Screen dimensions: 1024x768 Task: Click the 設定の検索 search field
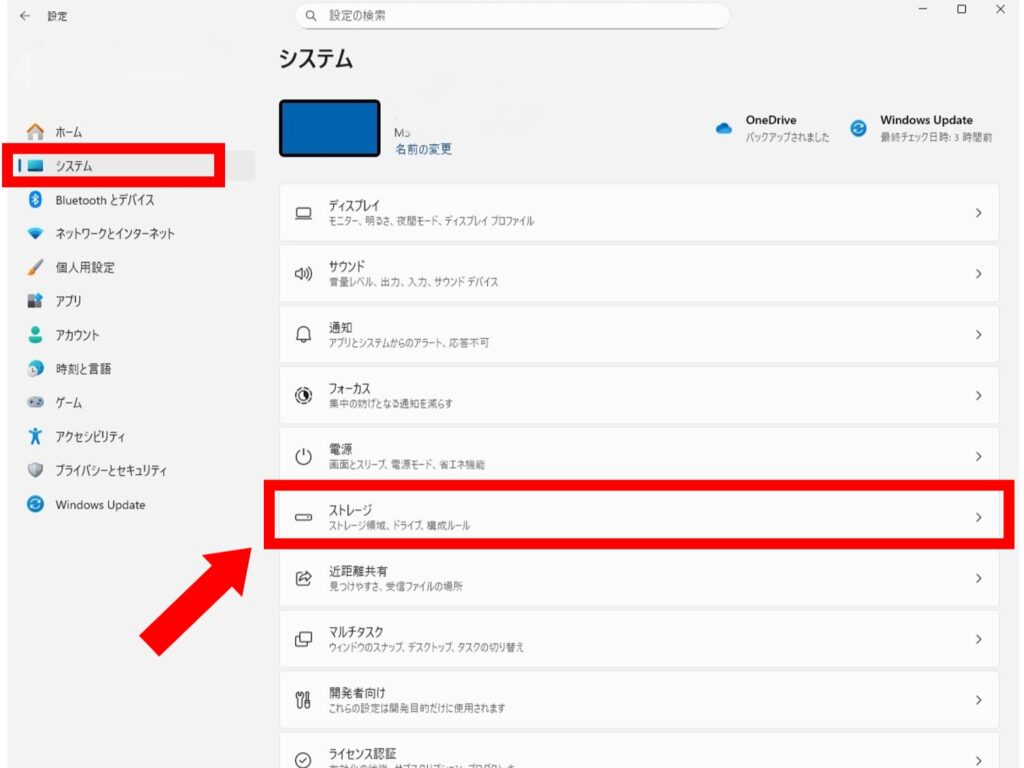click(512, 16)
